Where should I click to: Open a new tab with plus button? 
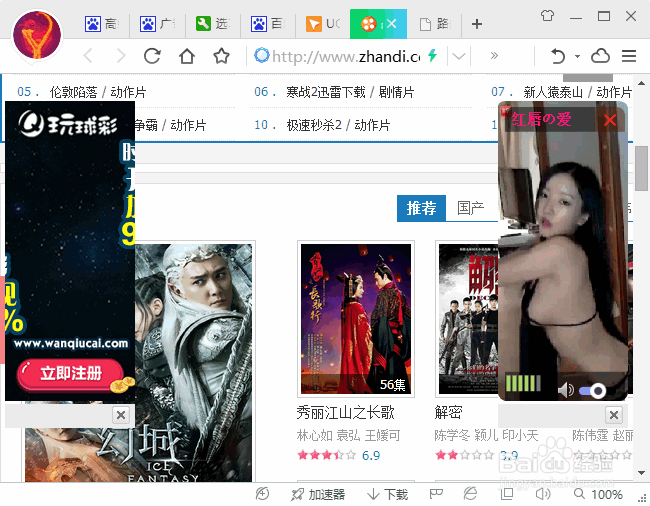[x=477, y=24]
